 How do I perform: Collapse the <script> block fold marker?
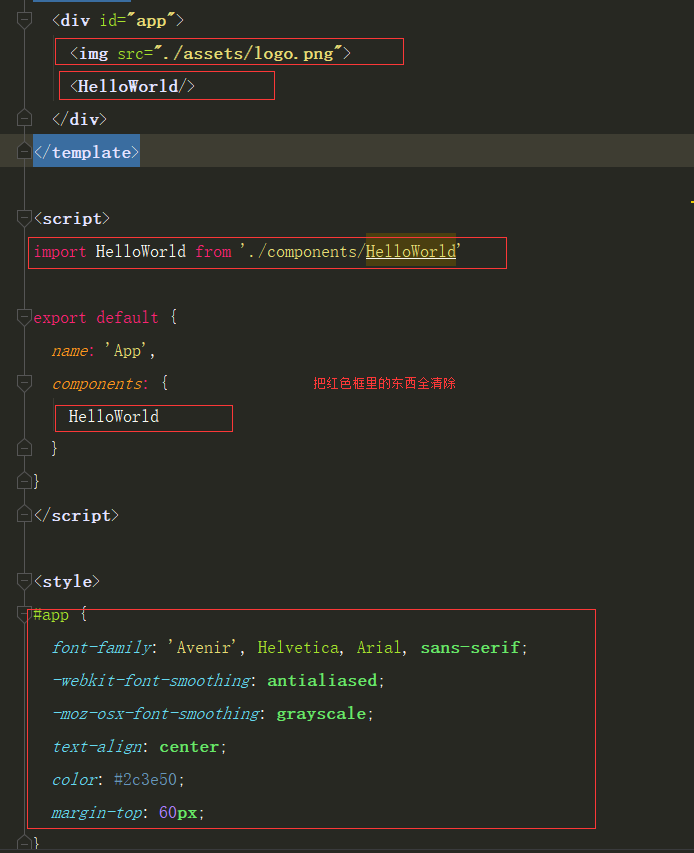click(x=24, y=219)
